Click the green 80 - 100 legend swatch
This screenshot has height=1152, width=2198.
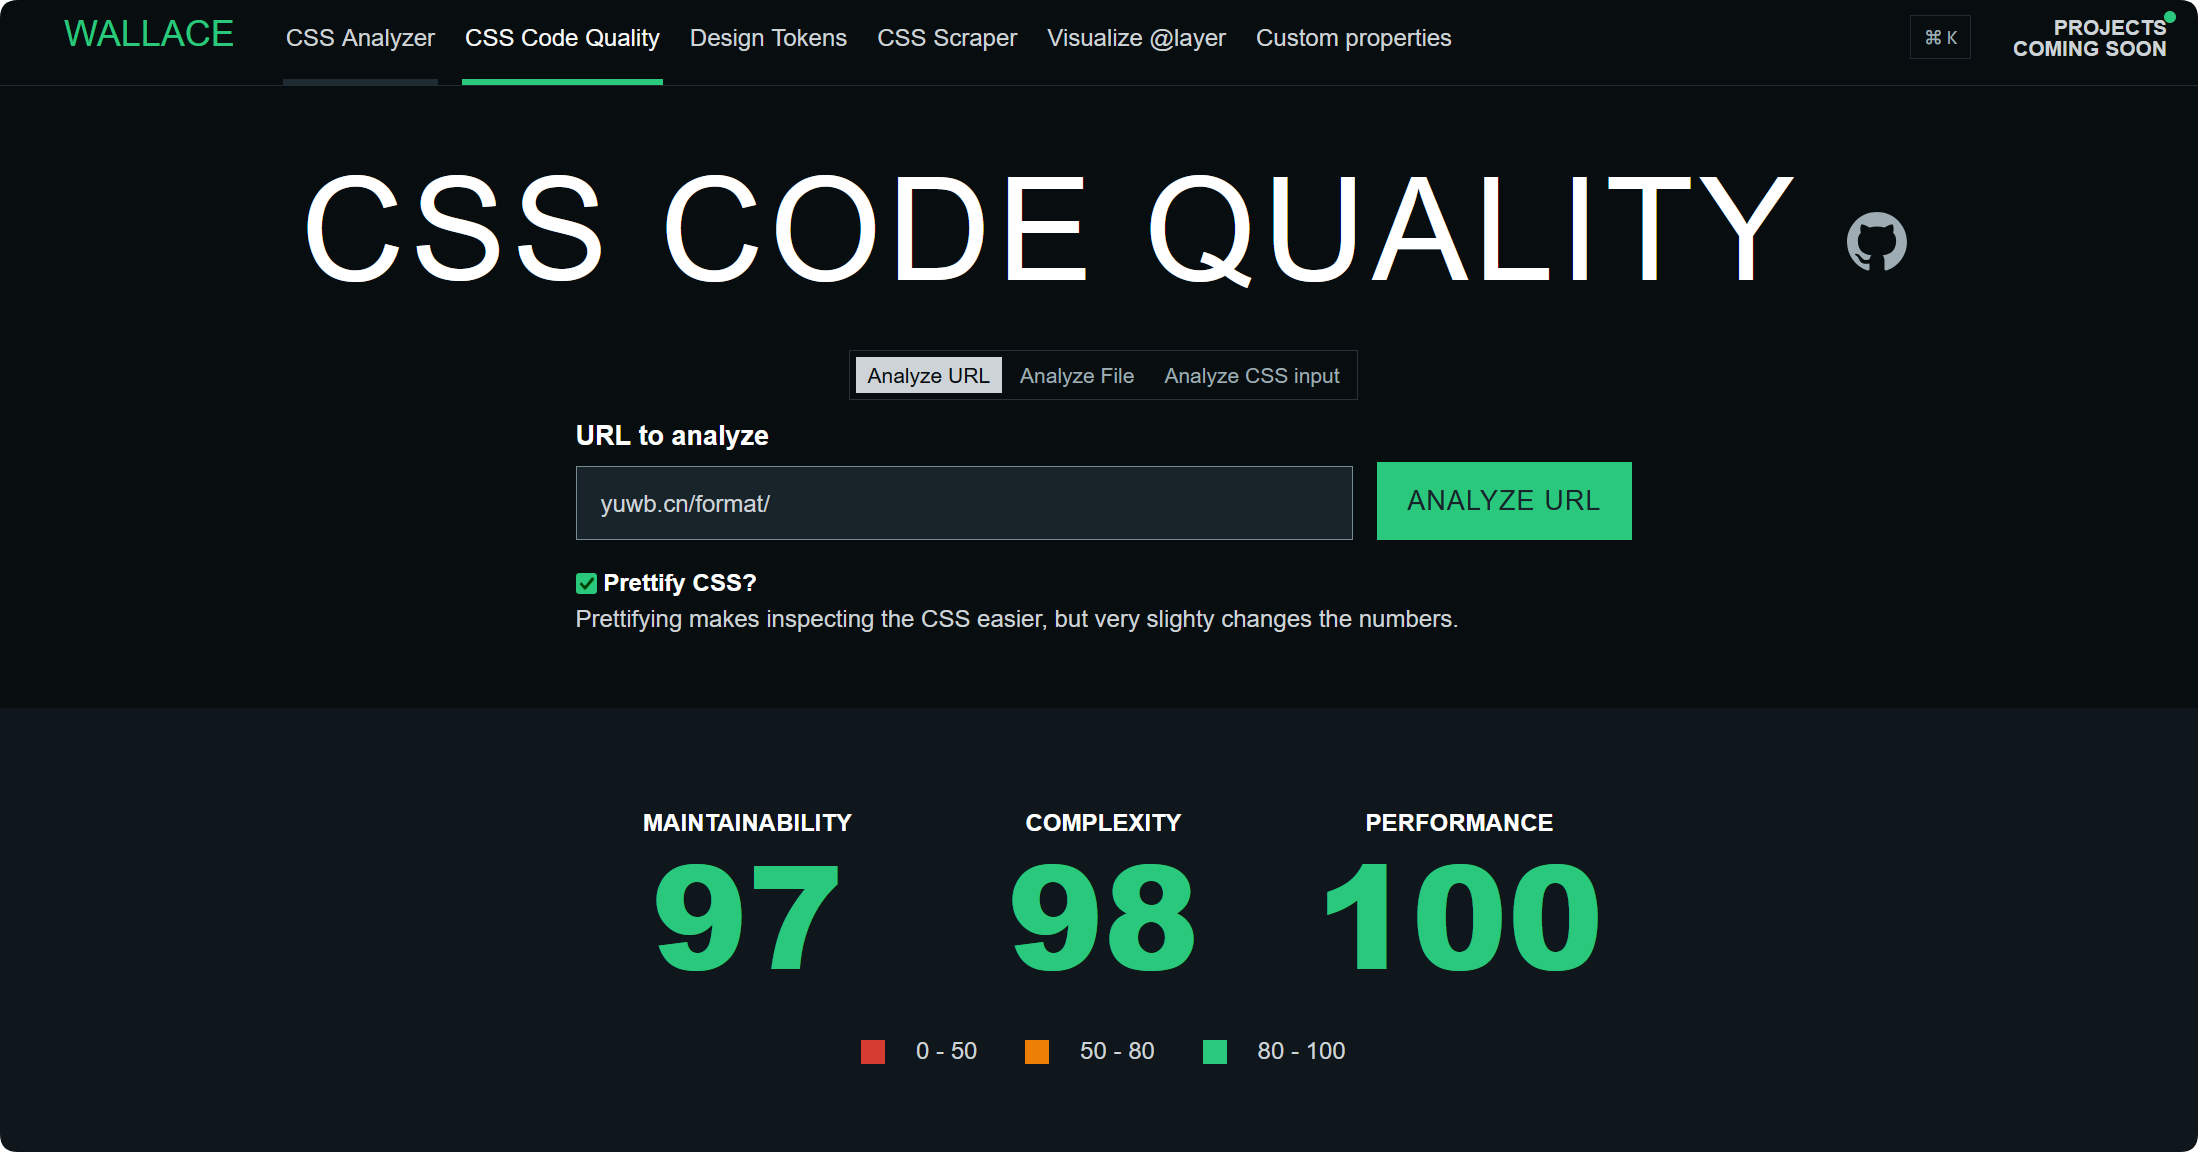pos(1215,1051)
